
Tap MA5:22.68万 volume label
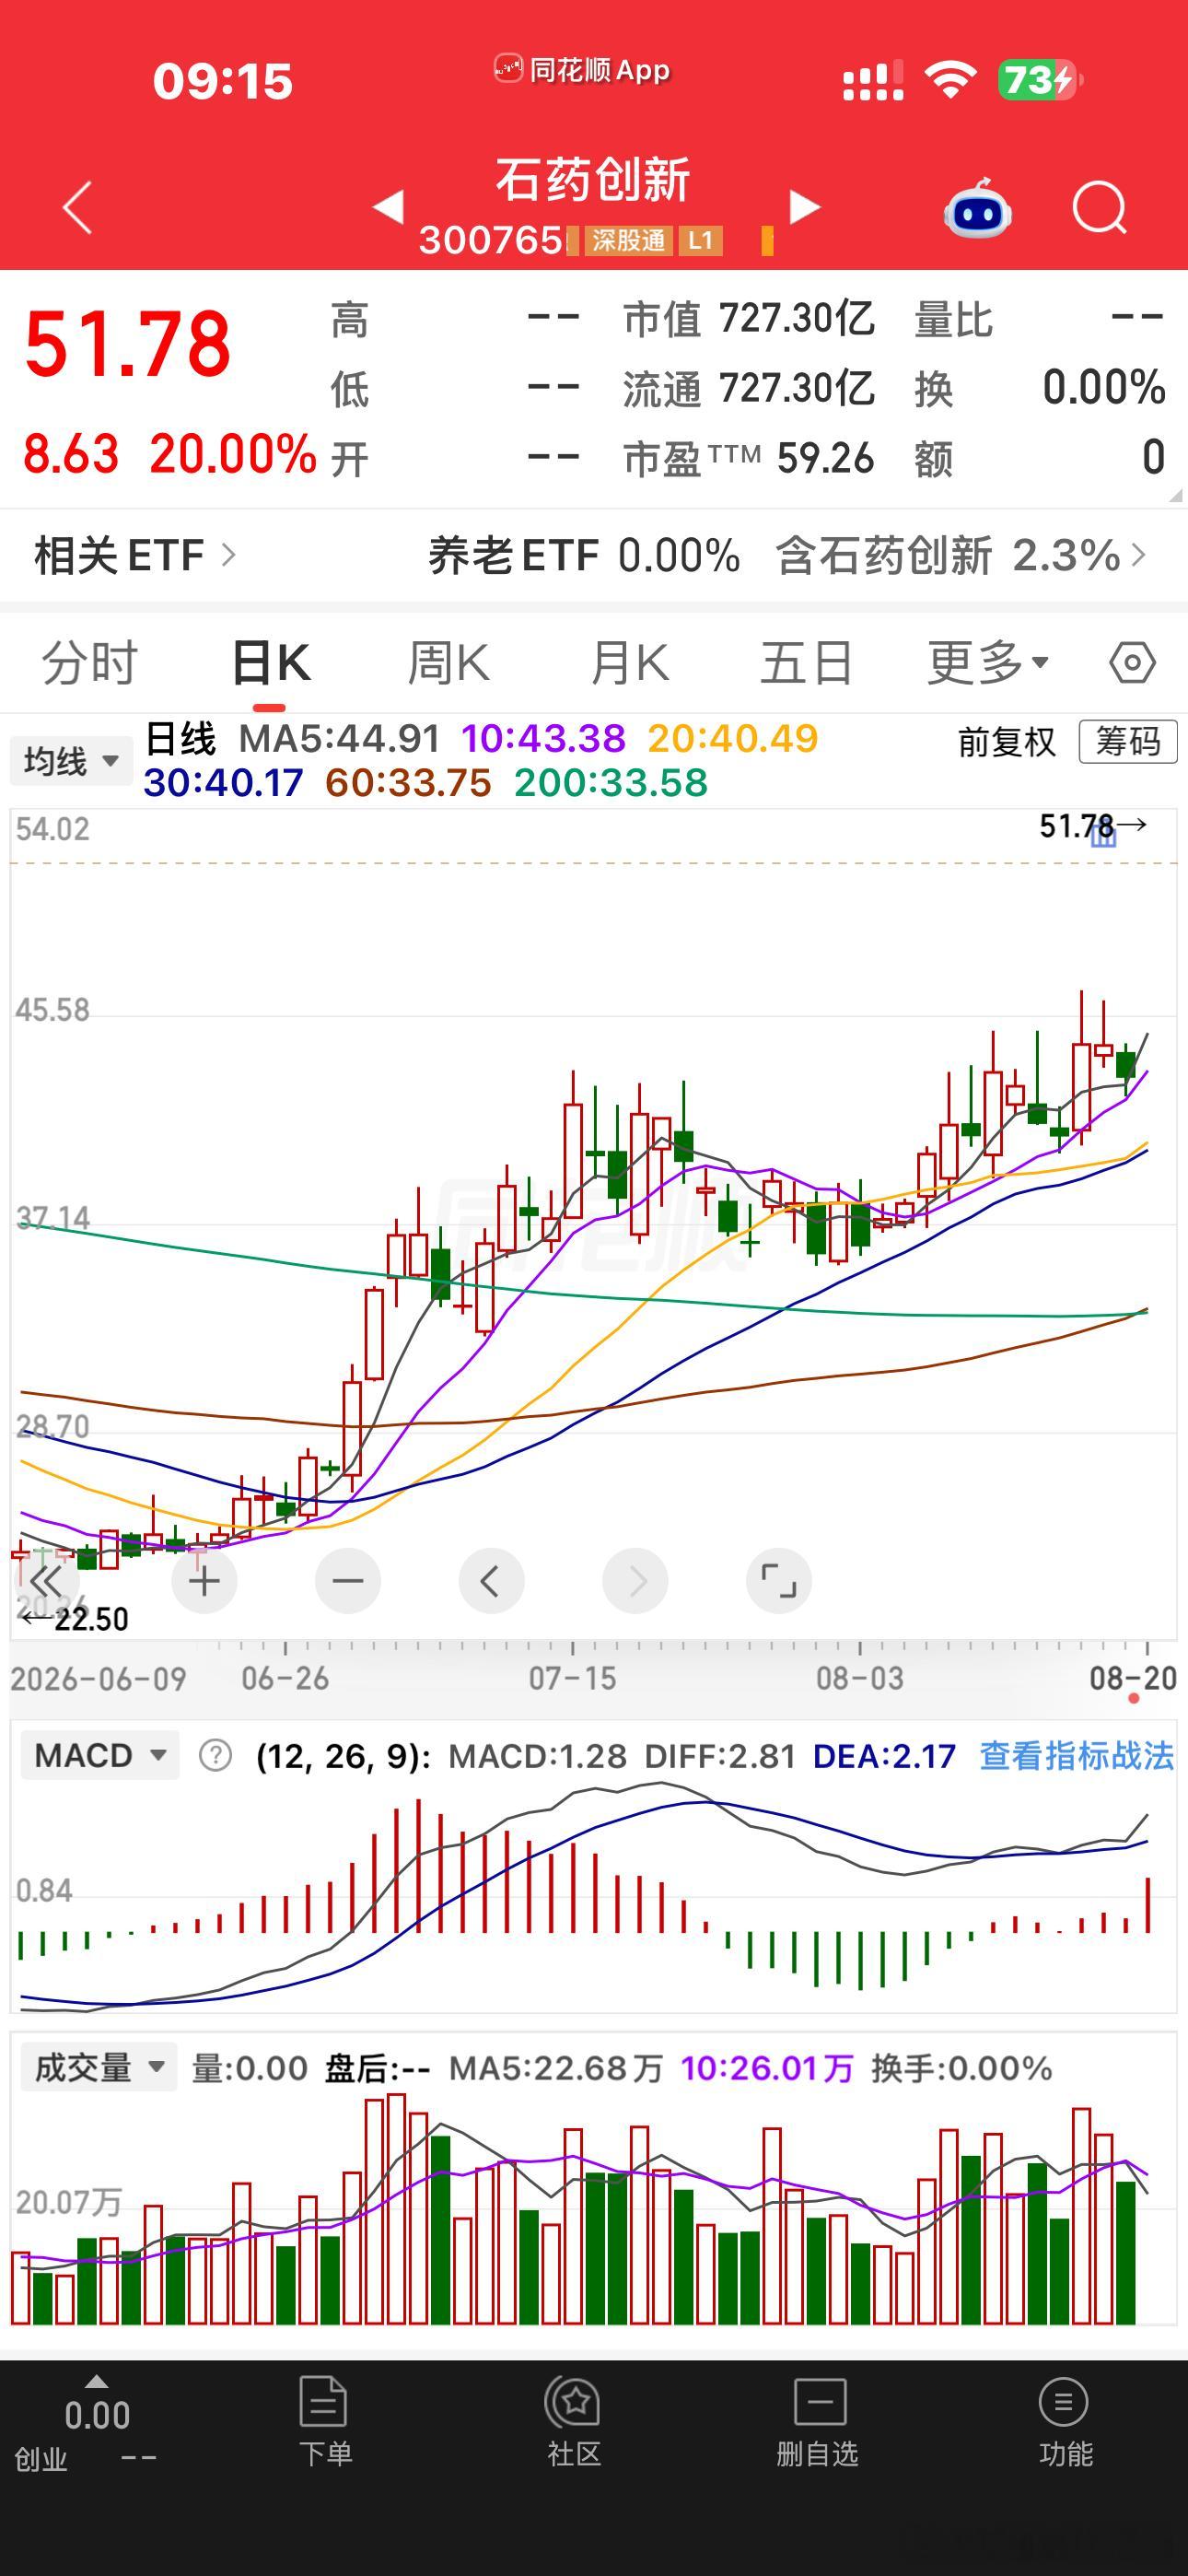click(x=556, y=2068)
